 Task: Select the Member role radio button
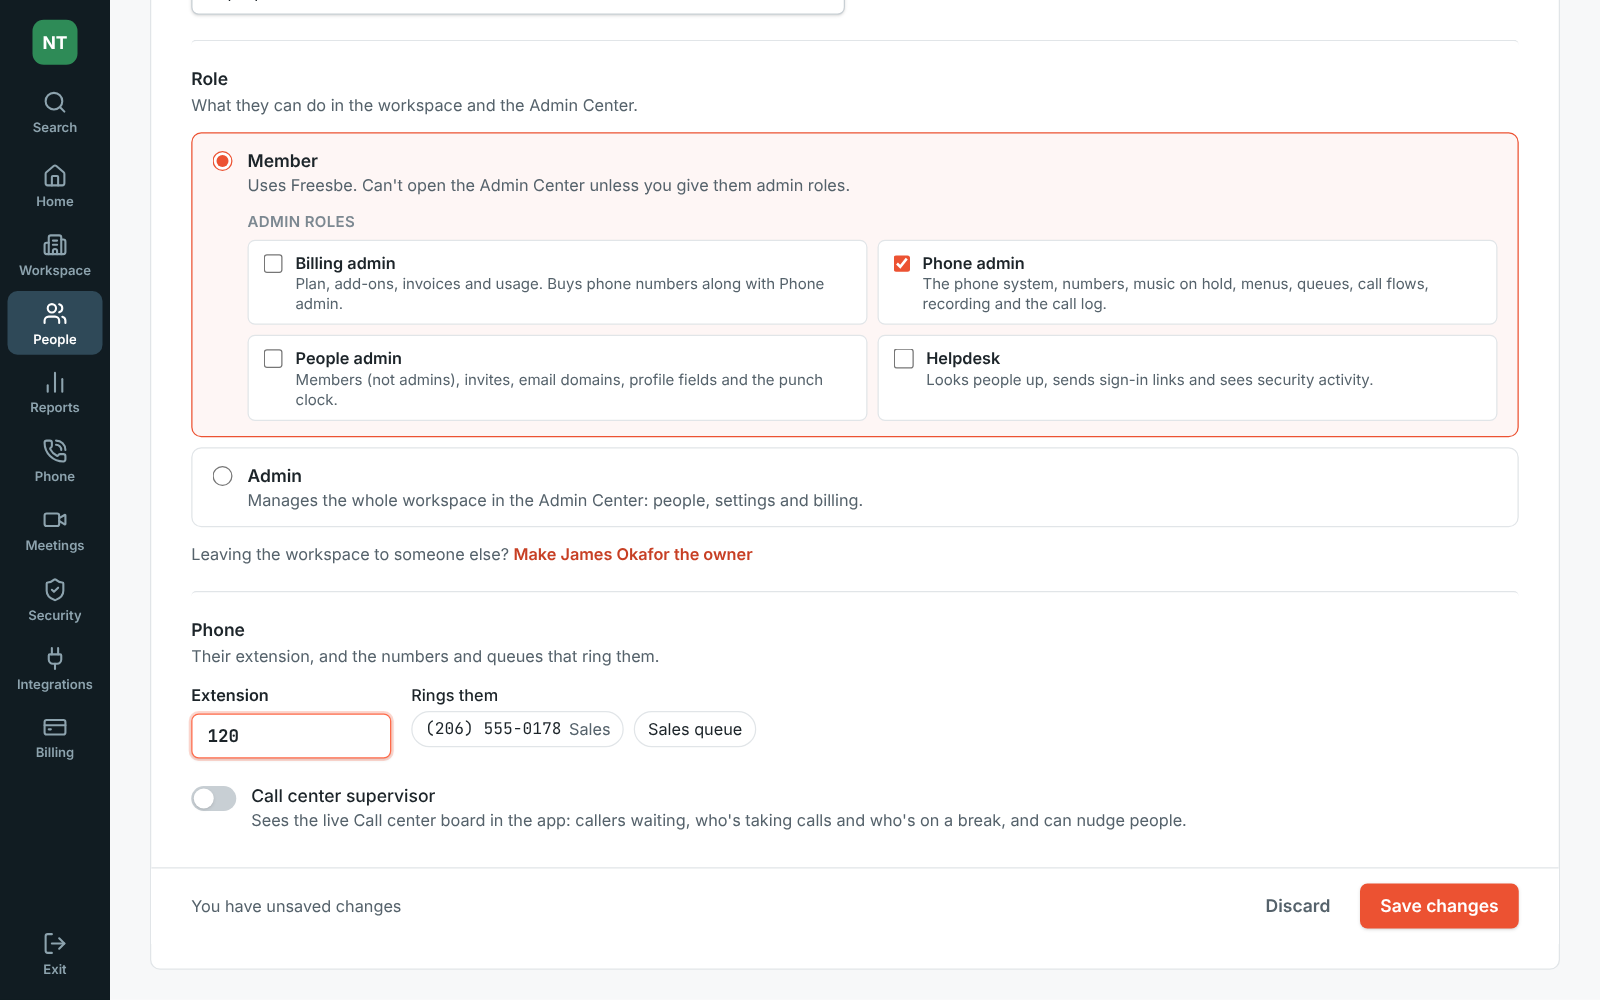[x=223, y=161]
